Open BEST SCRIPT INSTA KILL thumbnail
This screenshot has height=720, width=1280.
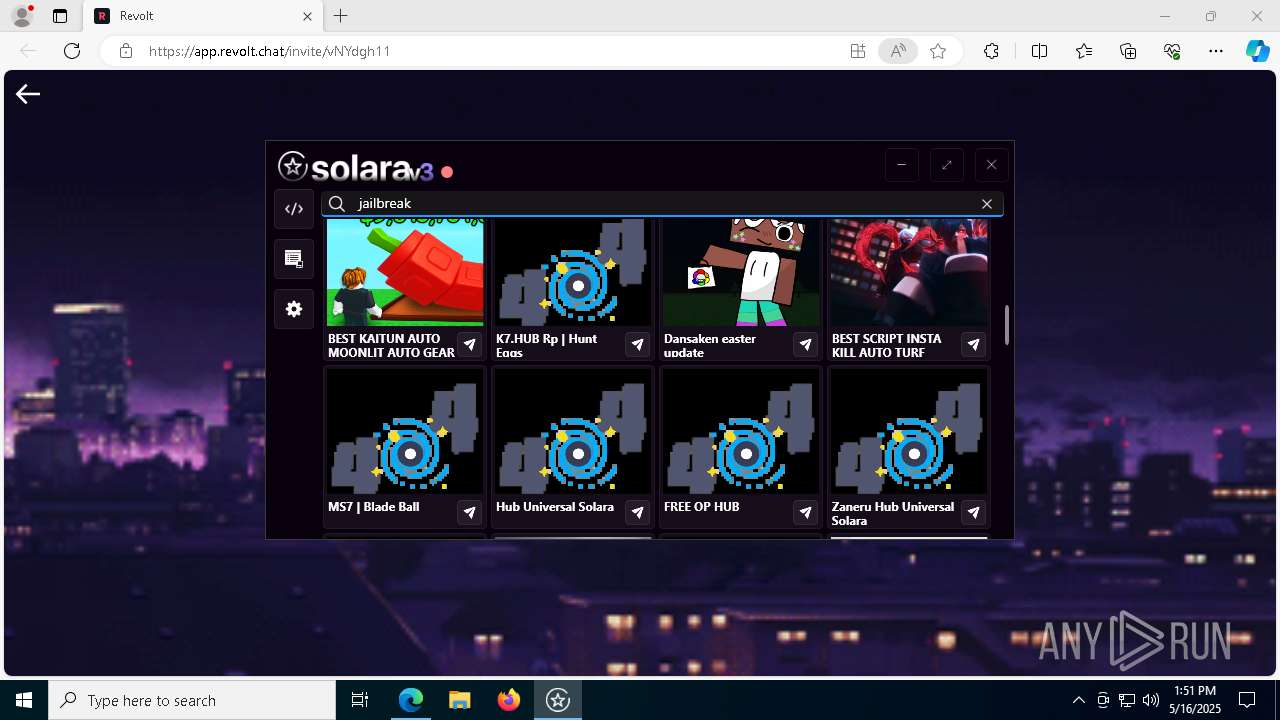(909, 272)
